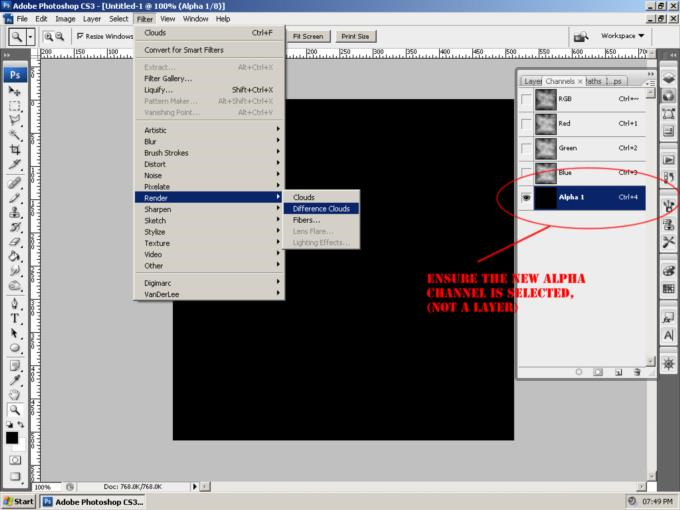This screenshot has height=510, width=680.
Task: Open Zoom tool preset picker arrow
Action: tap(30, 37)
